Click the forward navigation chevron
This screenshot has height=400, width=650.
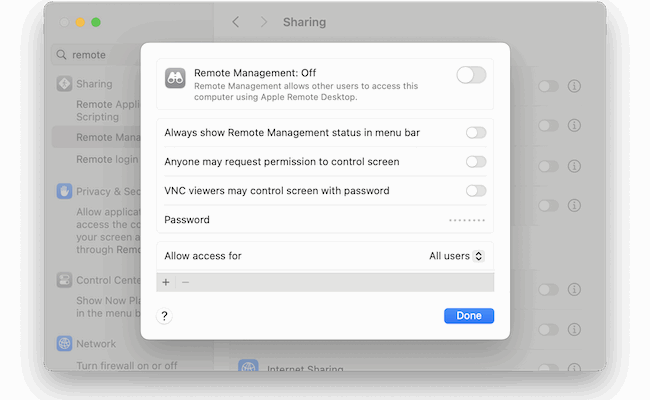pos(264,22)
